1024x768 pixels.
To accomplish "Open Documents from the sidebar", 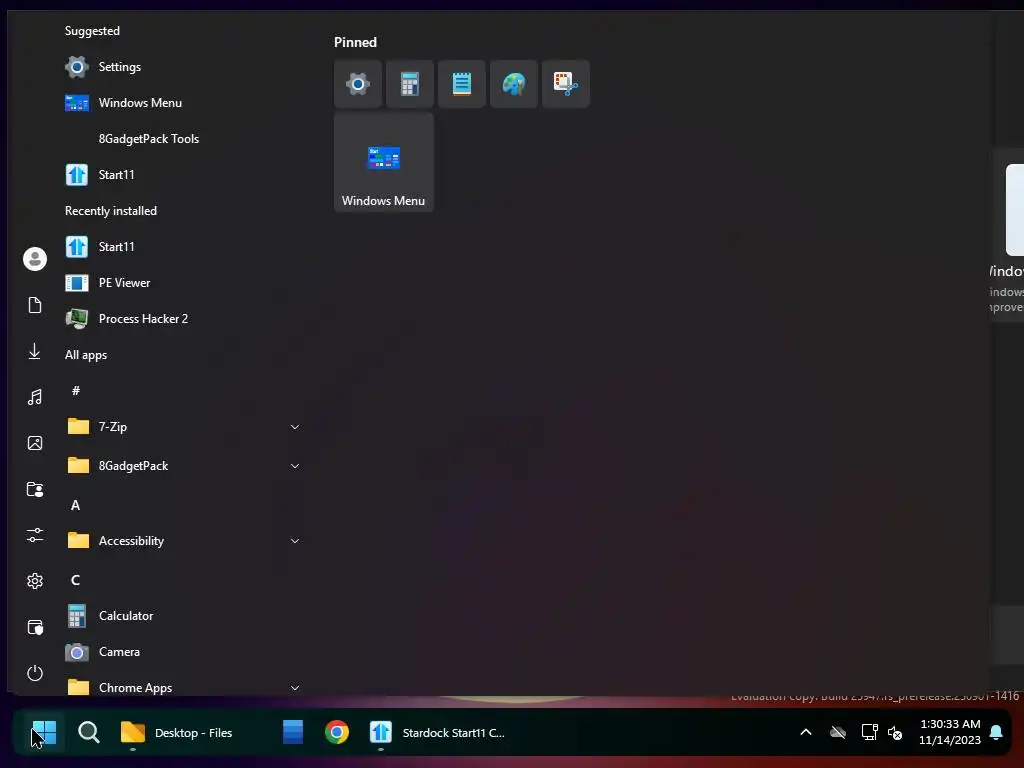I will pyautogui.click(x=35, y=305).
